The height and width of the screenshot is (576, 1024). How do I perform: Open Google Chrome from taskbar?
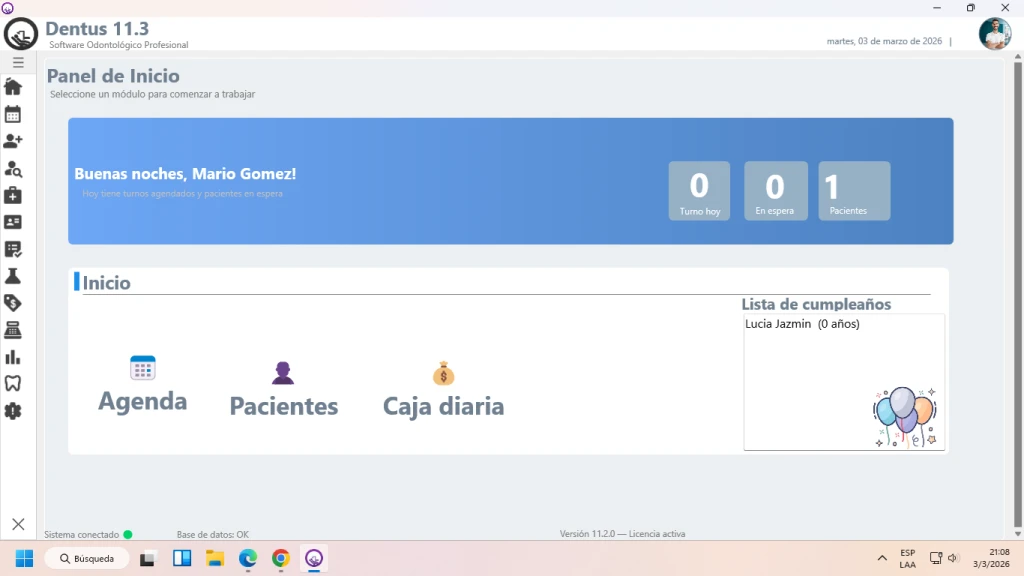281,558
